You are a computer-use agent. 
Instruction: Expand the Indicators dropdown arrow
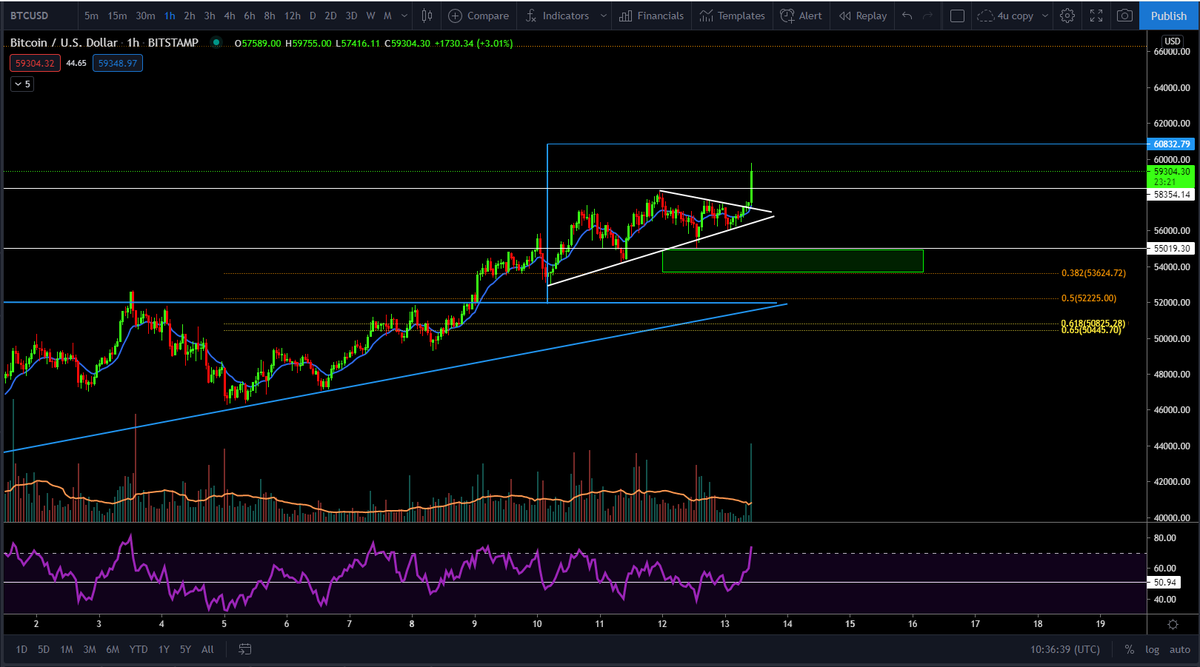coord(603,15)
